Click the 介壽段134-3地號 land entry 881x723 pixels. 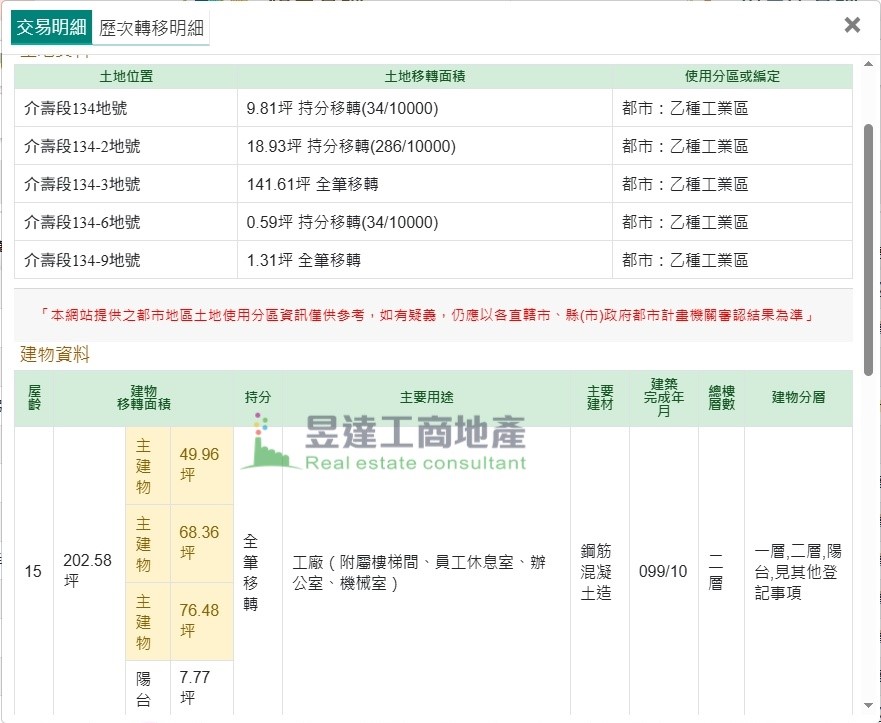click(x=82, y=184)
